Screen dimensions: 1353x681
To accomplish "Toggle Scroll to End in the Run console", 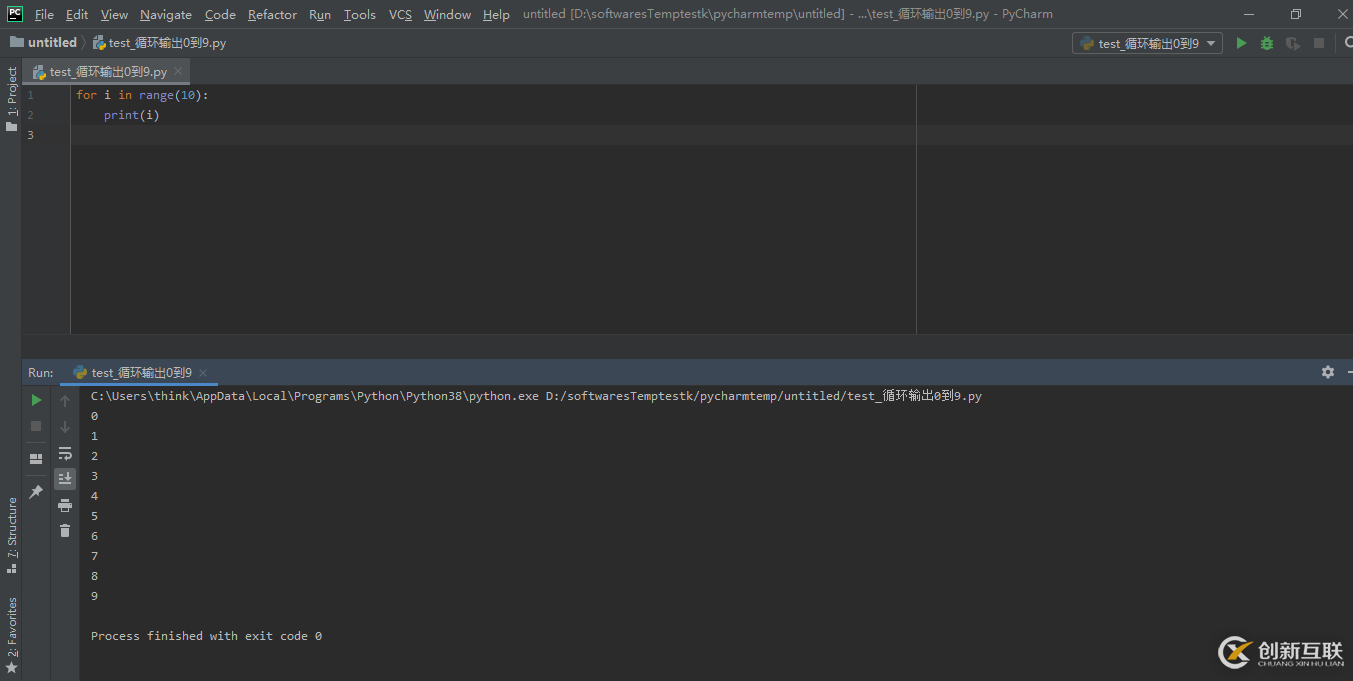I will (65, 479).
